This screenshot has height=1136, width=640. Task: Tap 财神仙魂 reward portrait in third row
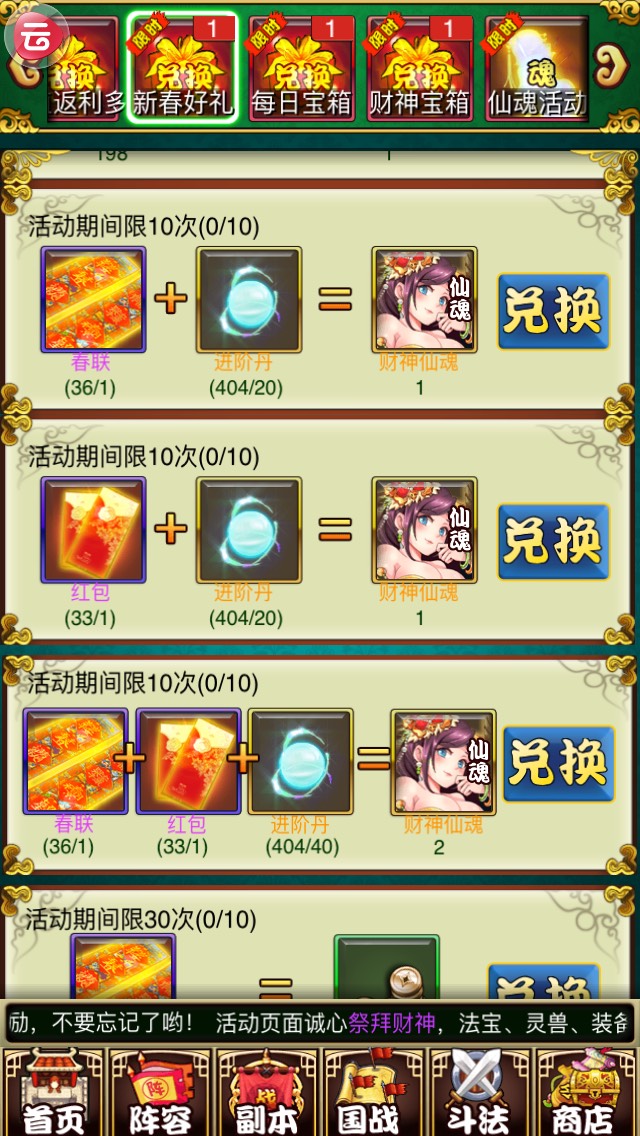(444, 762)
